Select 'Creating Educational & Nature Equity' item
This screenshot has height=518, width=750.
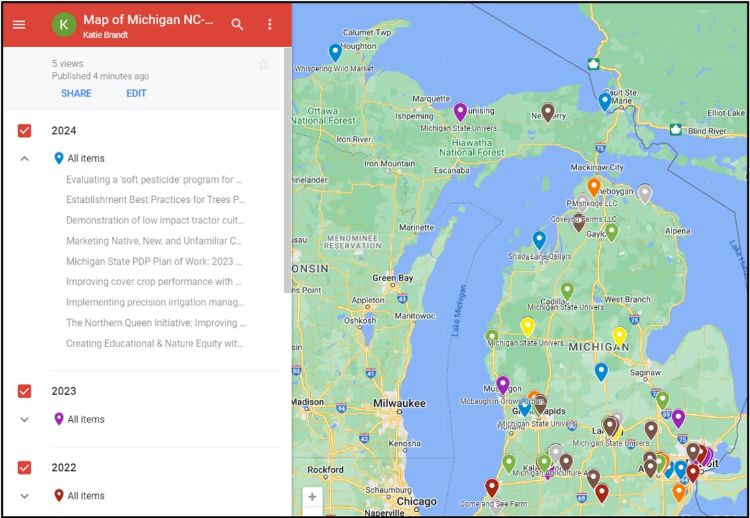point(155,343)
